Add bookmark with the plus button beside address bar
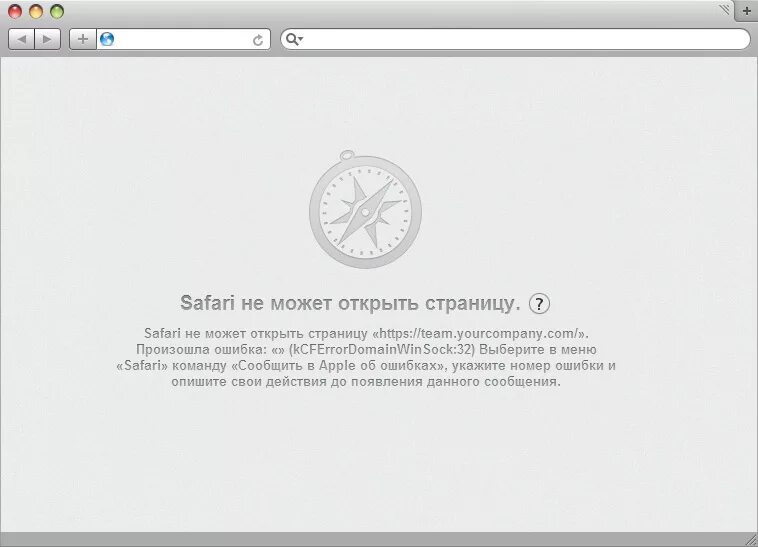This screenshot has height=547, width=758. 83,39
